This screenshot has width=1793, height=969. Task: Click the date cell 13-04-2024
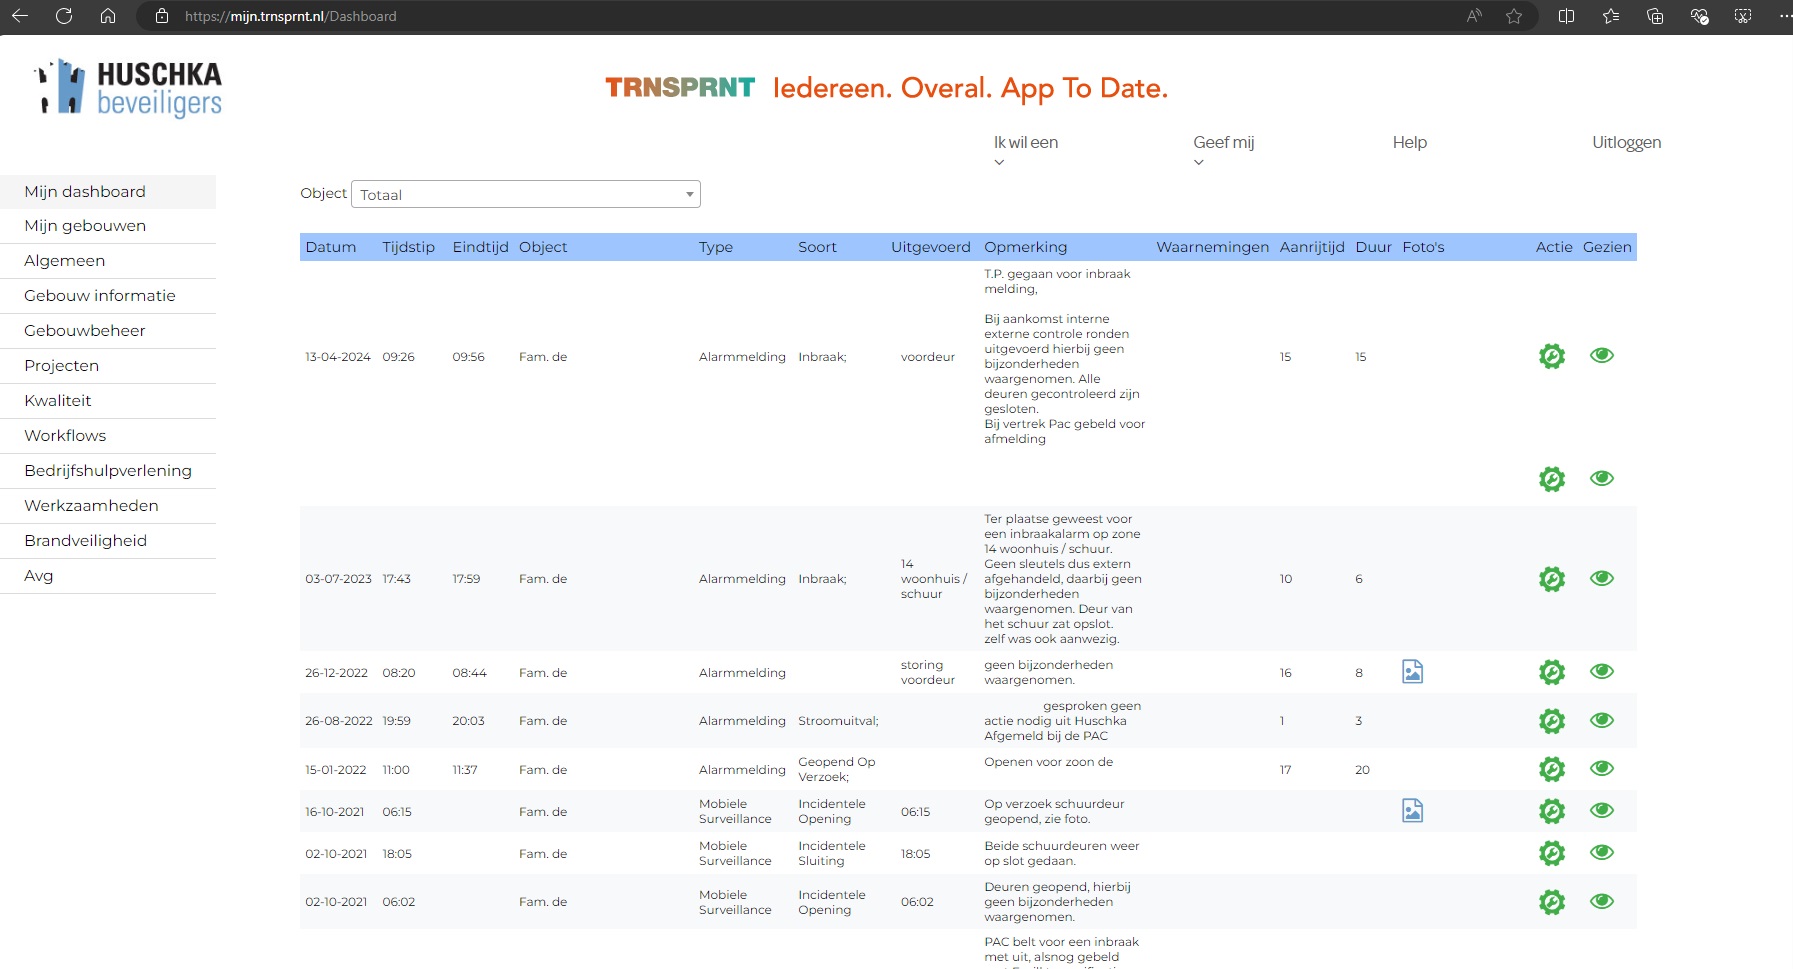point(338,357)
